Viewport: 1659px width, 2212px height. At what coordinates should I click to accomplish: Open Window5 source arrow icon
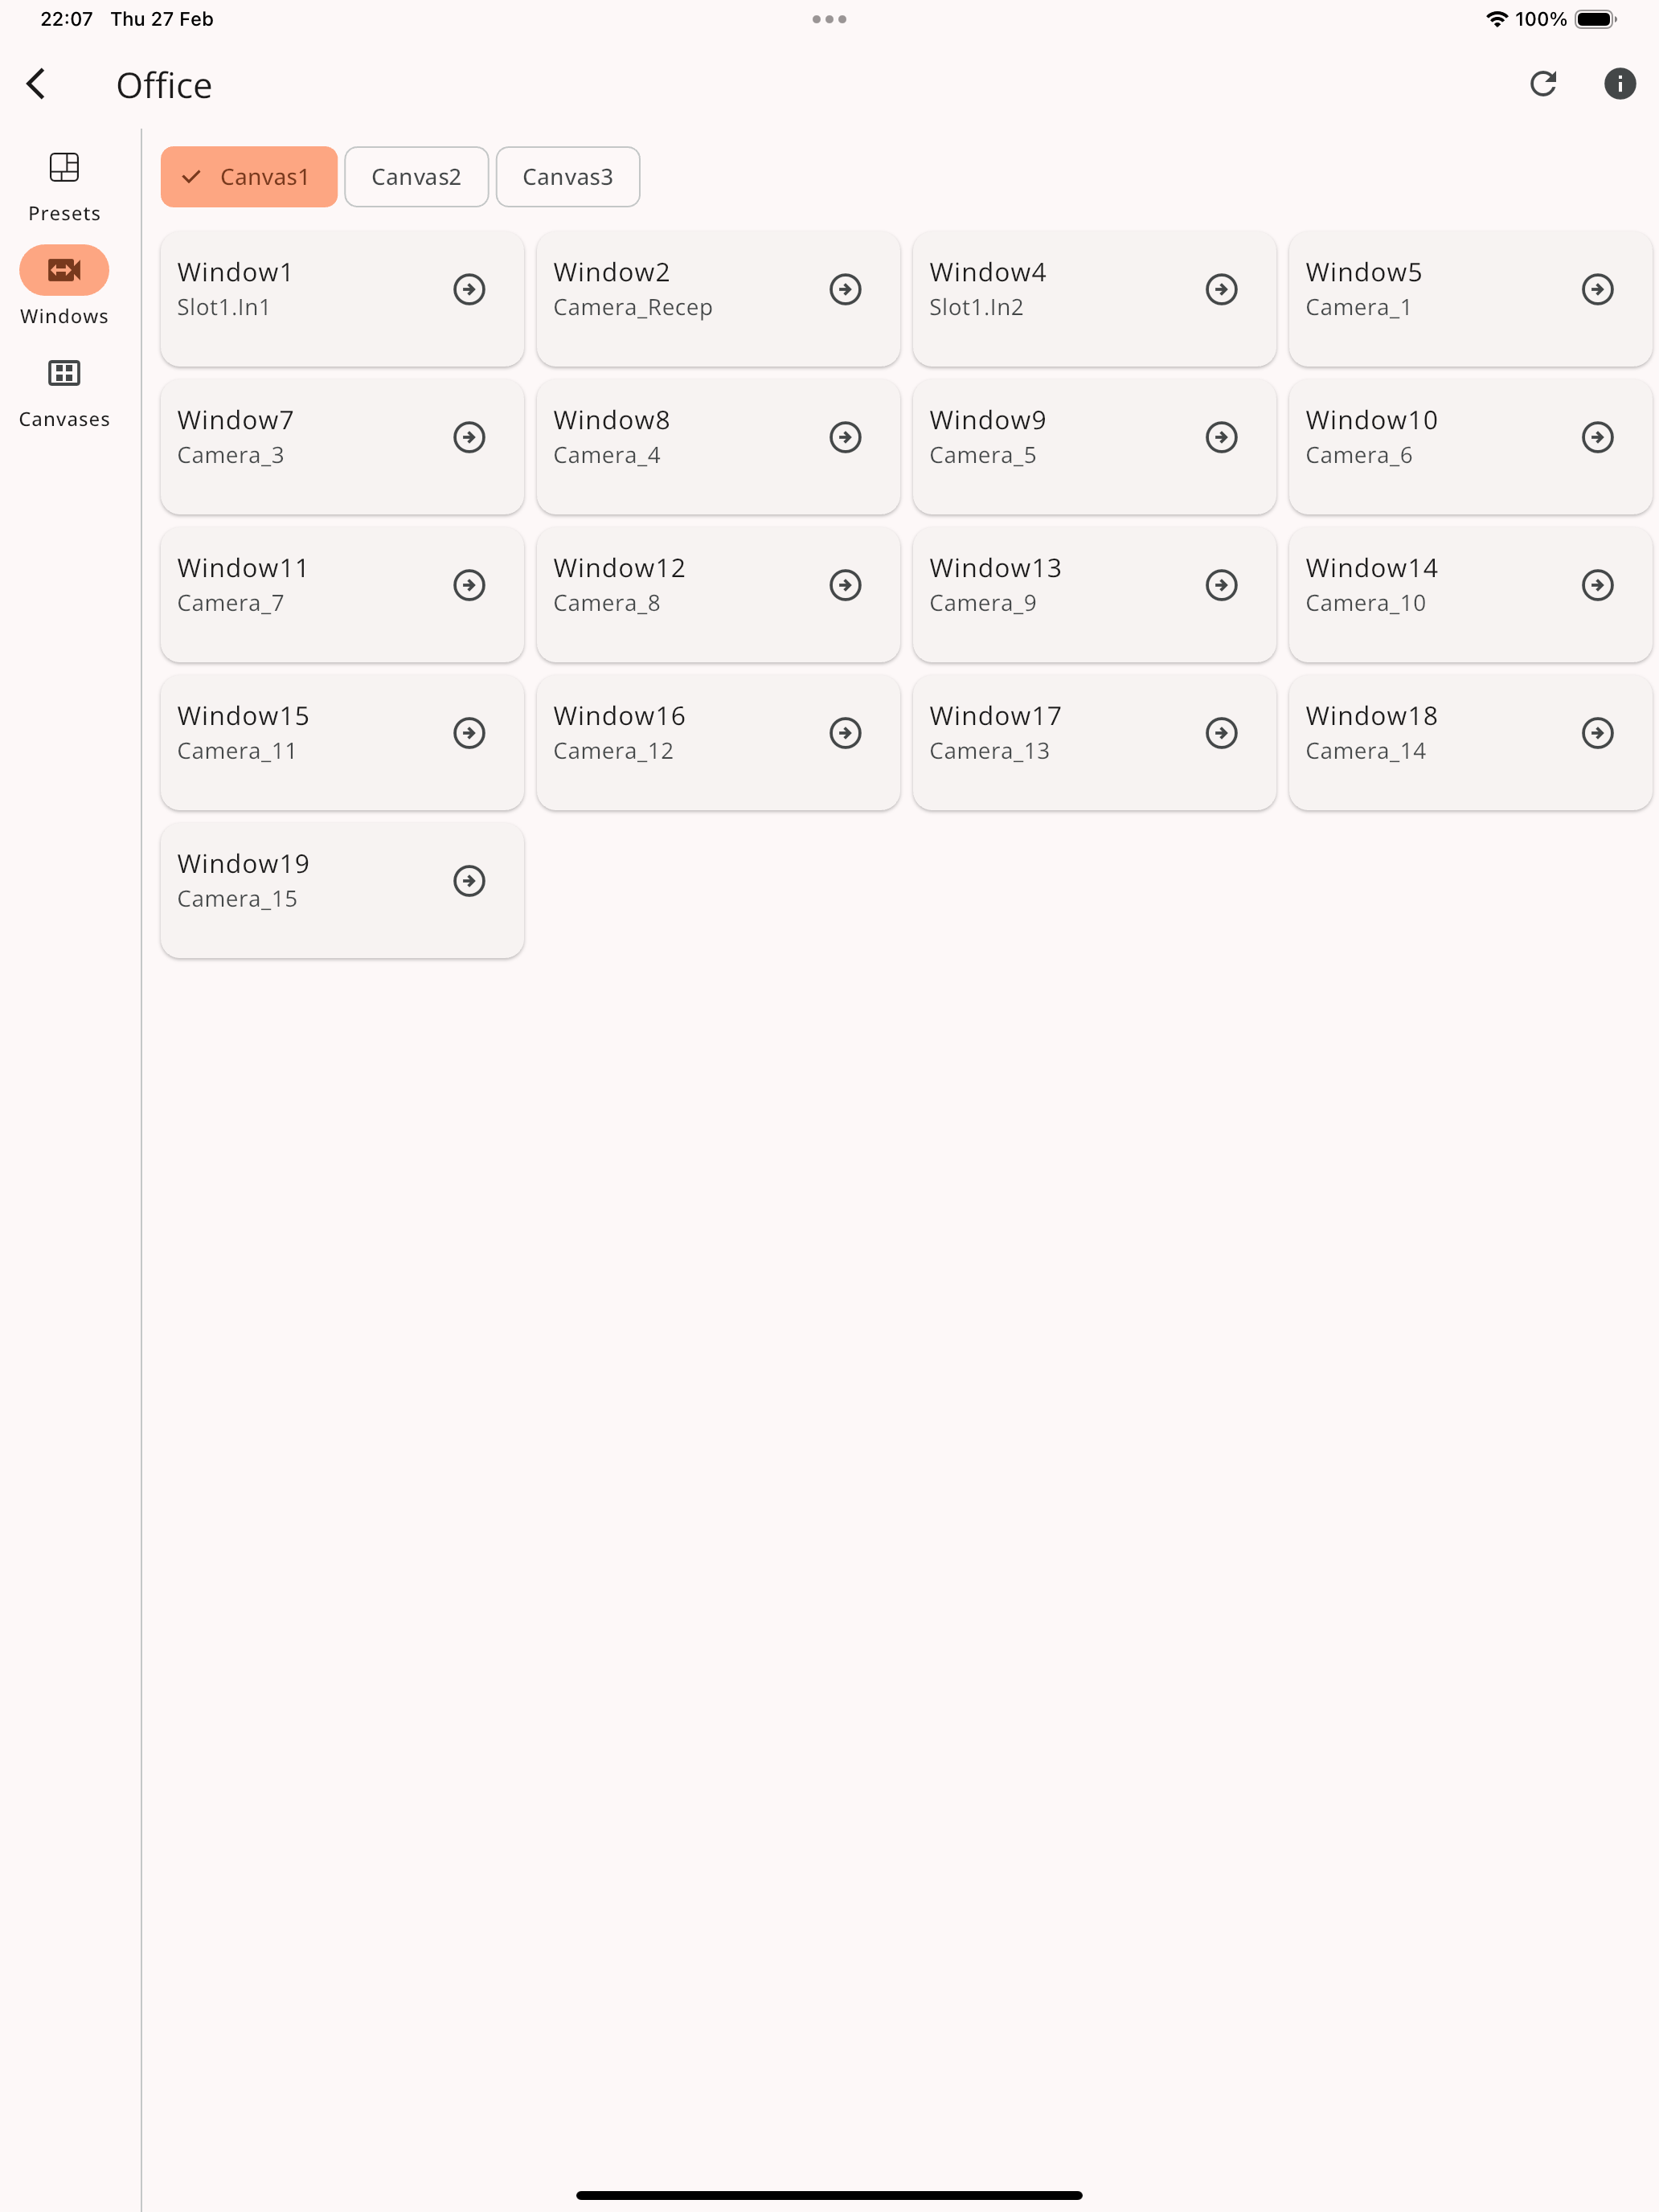1597,289
